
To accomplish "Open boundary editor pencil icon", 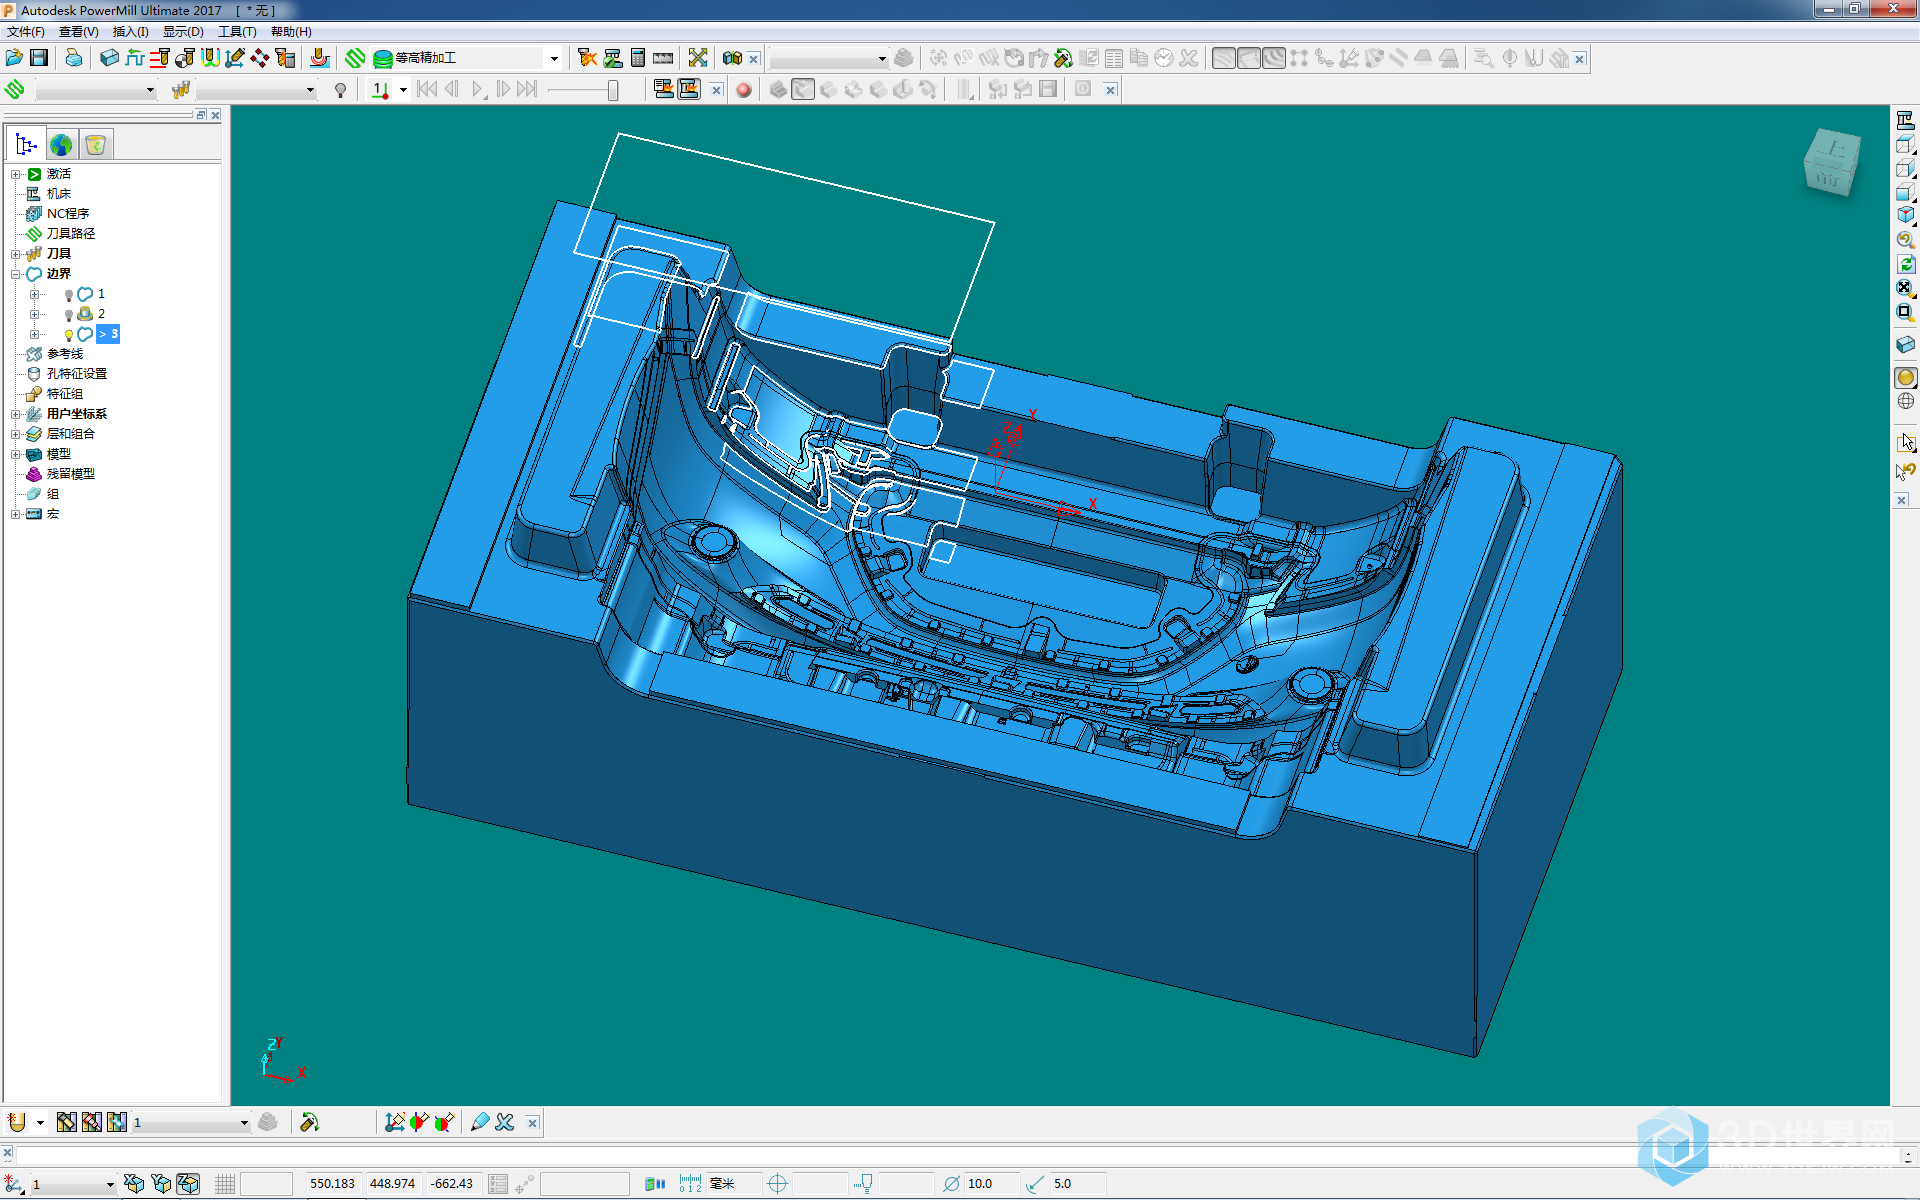I will click(480, 1122).
